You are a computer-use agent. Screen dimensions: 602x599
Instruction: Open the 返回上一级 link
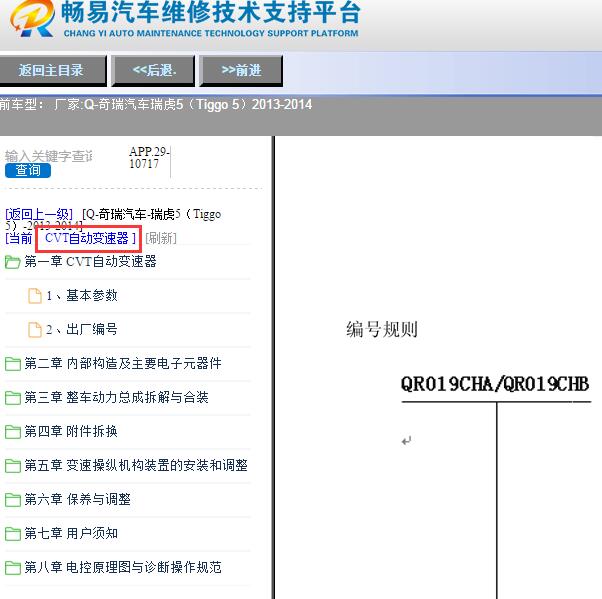pos(39,214)
